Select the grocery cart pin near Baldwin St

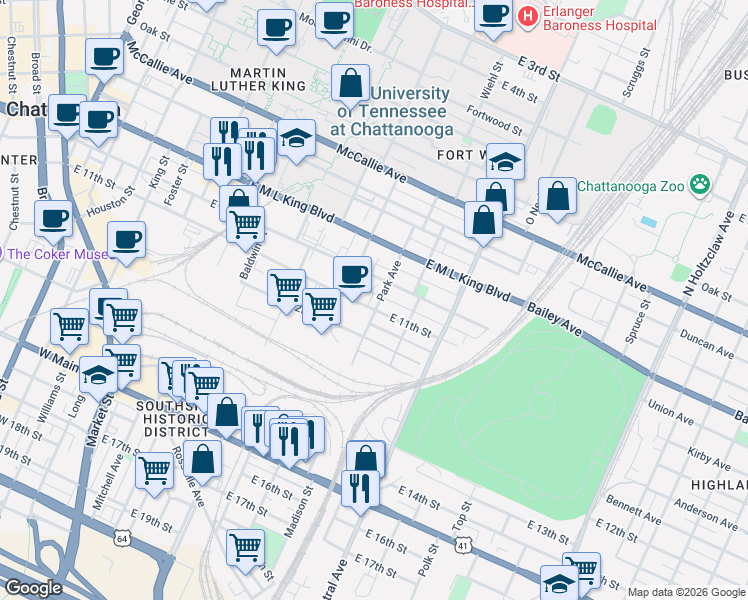[x=245, y=228]
